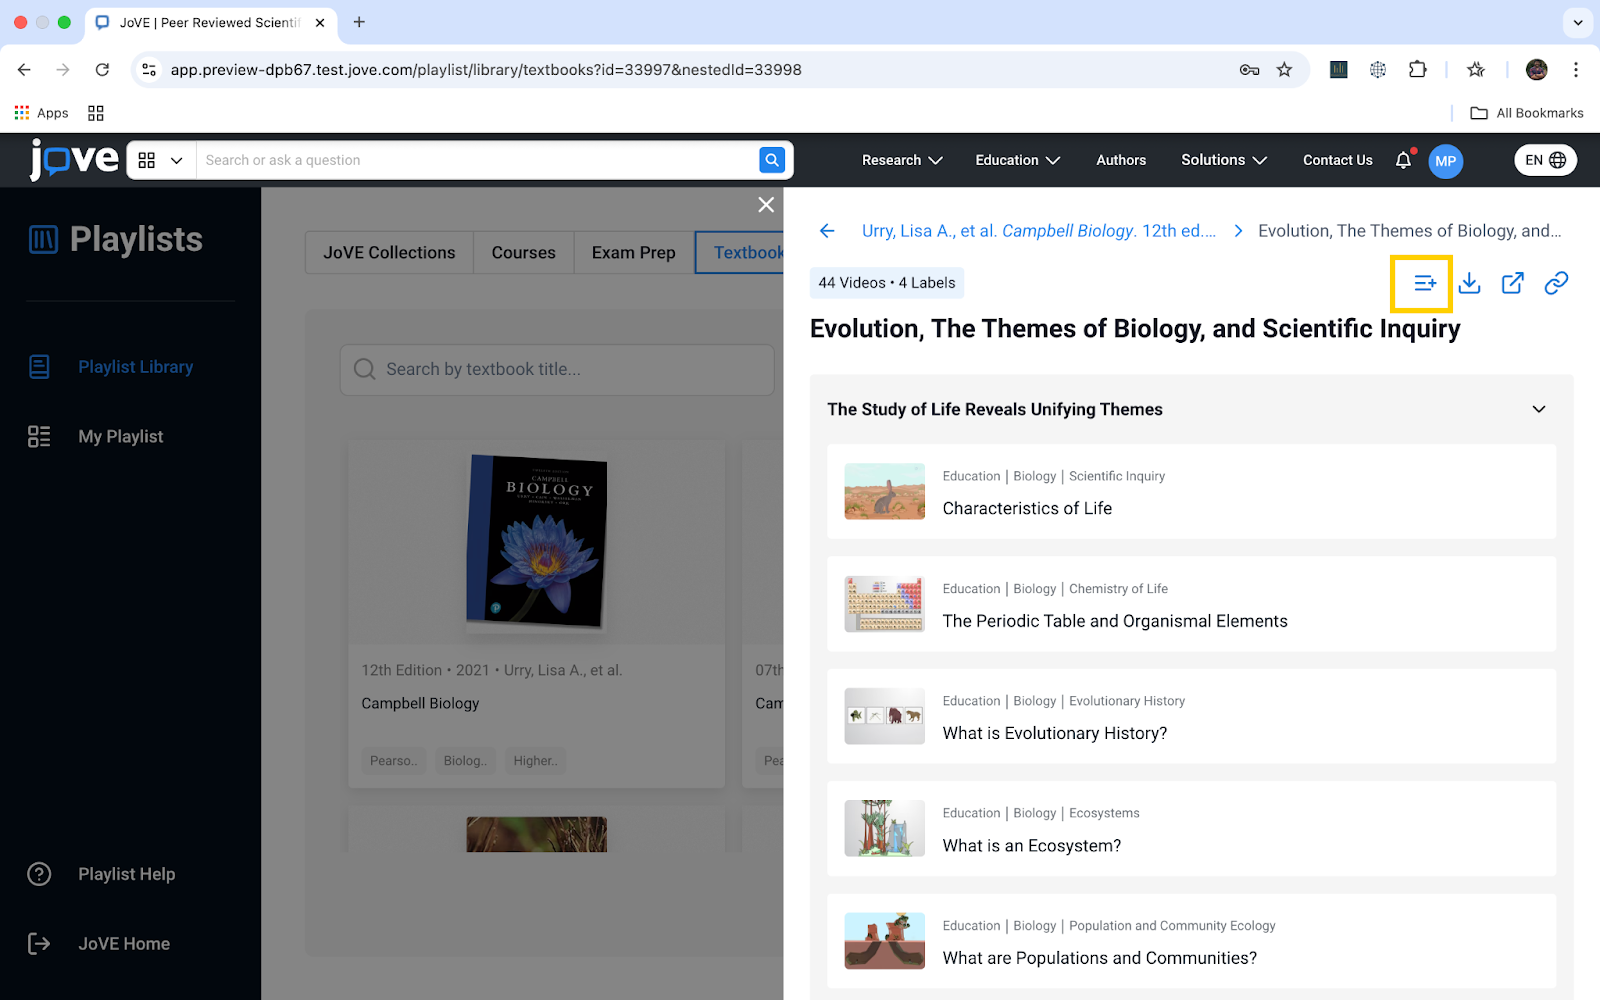Select the Exam Prep tab
Viewport: 1600px width, 1000px height.
(x=633, y=253)
